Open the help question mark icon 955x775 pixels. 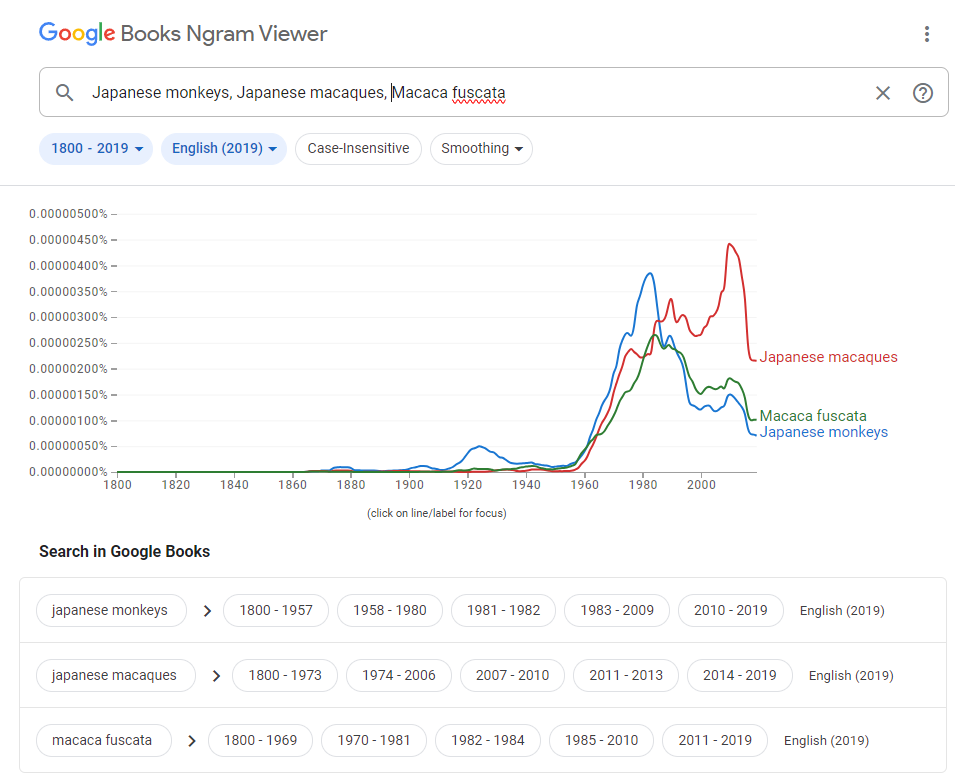click(922, 93)
